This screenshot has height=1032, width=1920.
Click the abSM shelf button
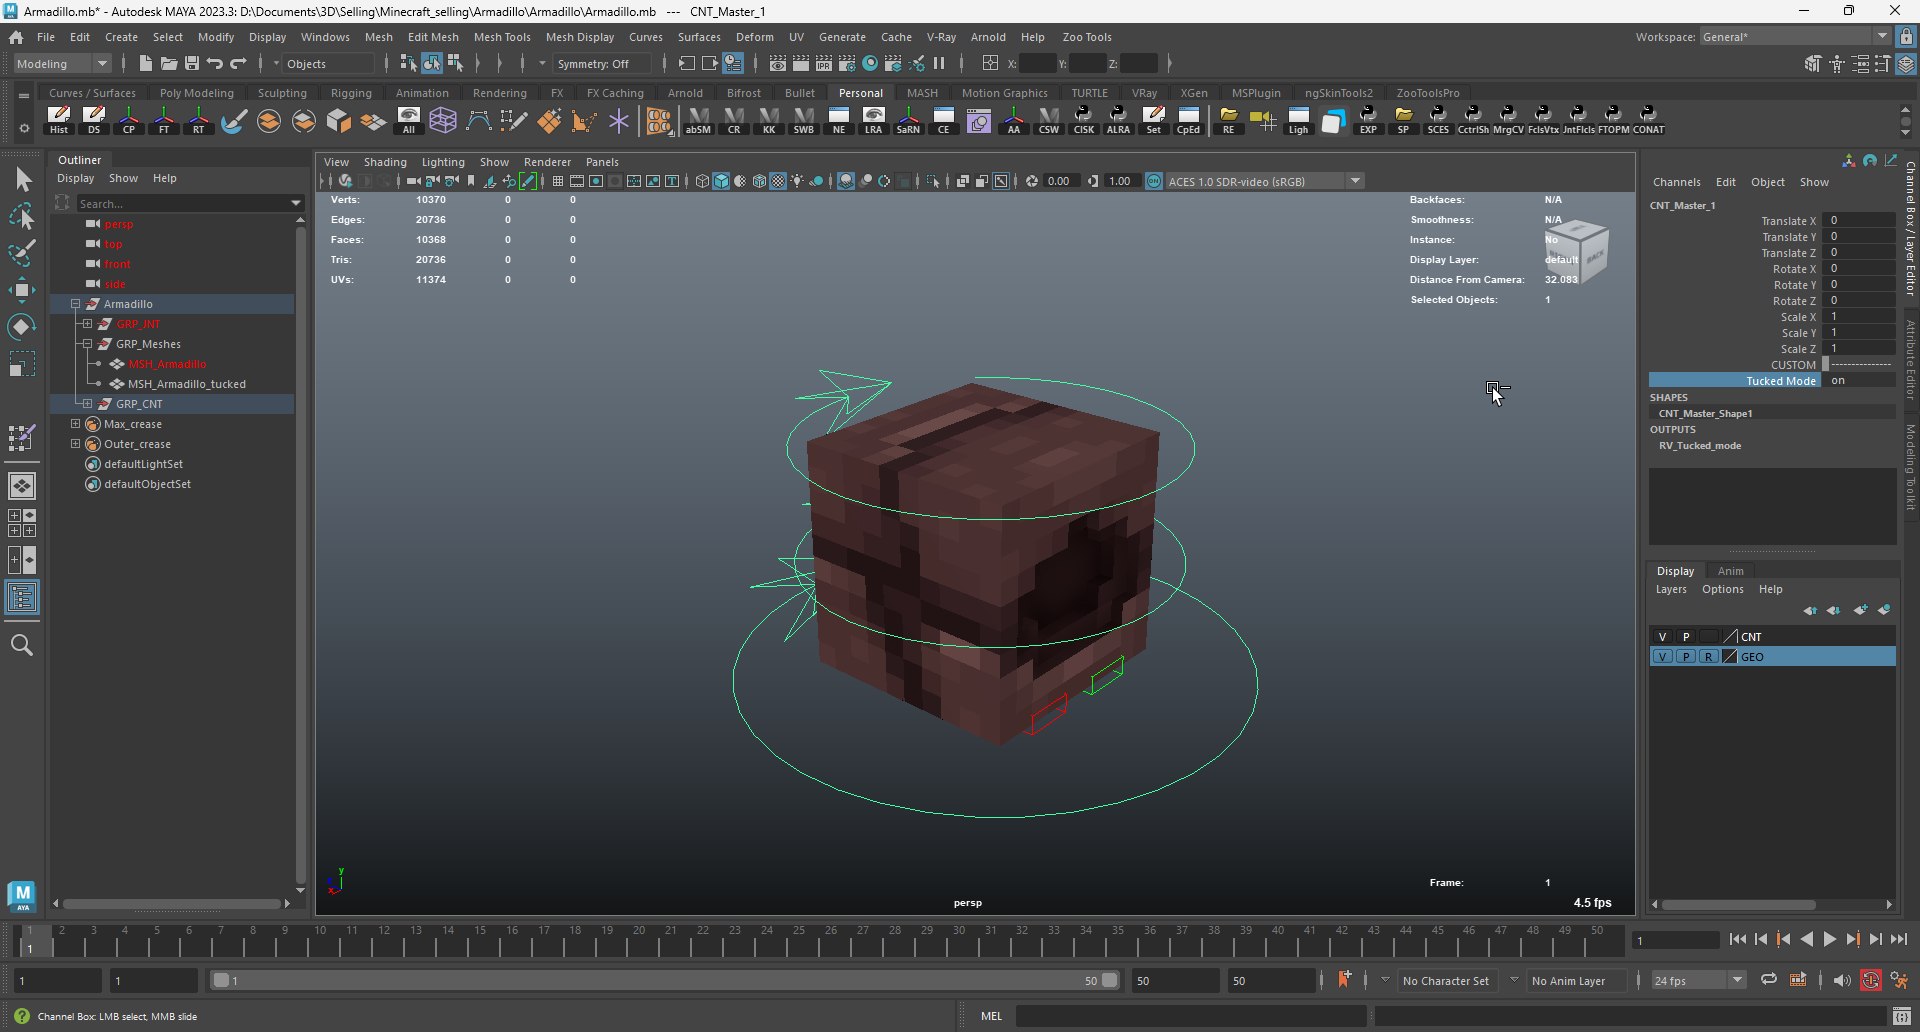698,120
